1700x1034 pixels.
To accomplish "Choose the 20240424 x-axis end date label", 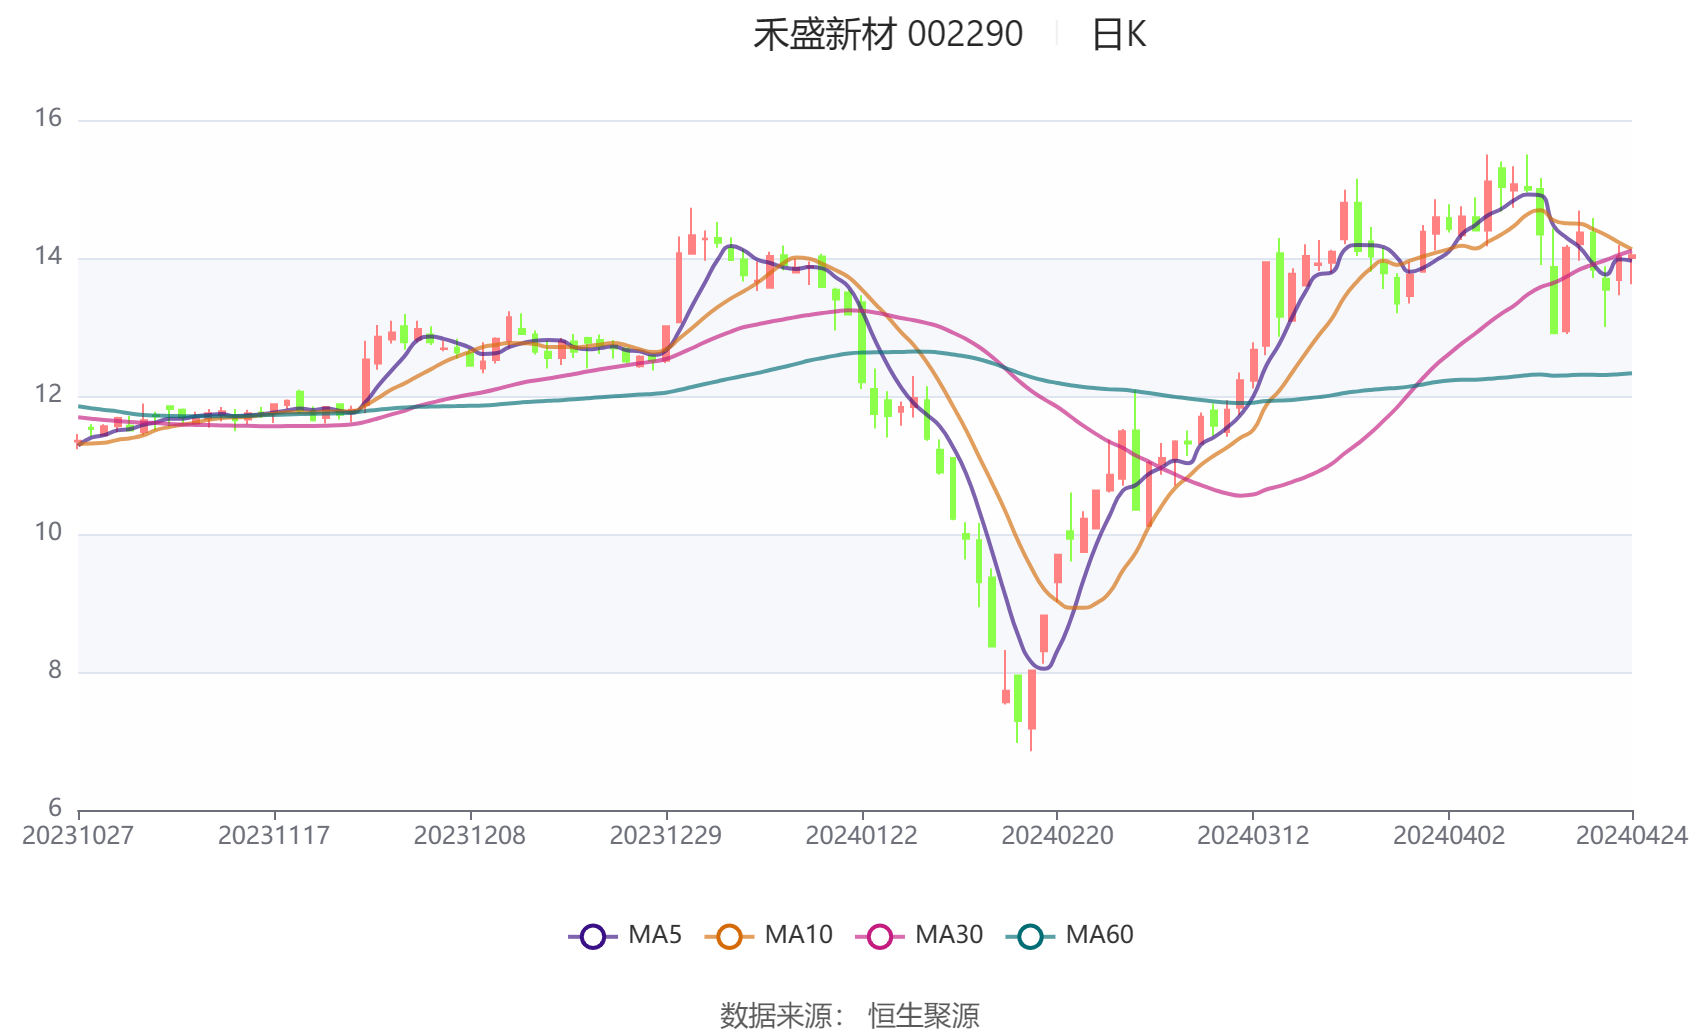I will [1631, 836].
